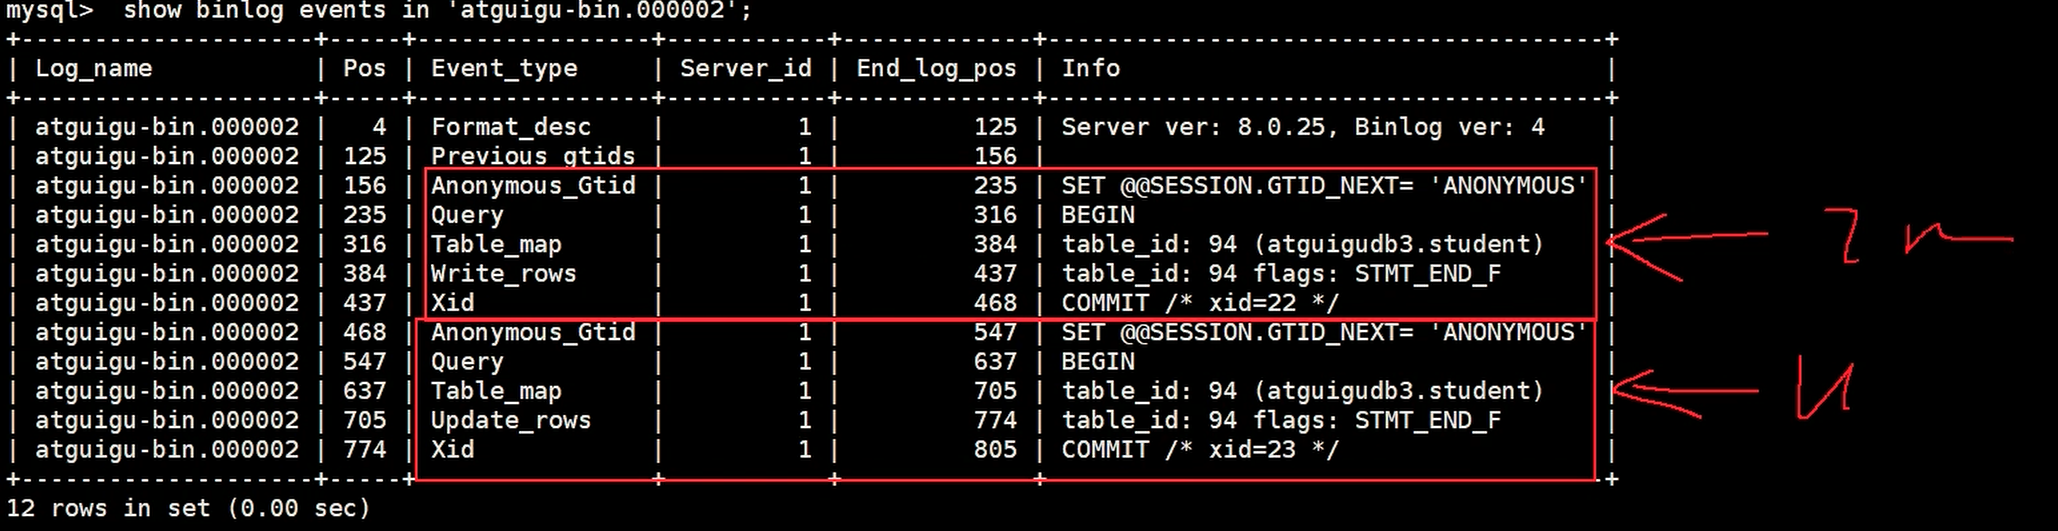Click the Event_type column header
This screenshot has height=531, width=2058.
504,69
